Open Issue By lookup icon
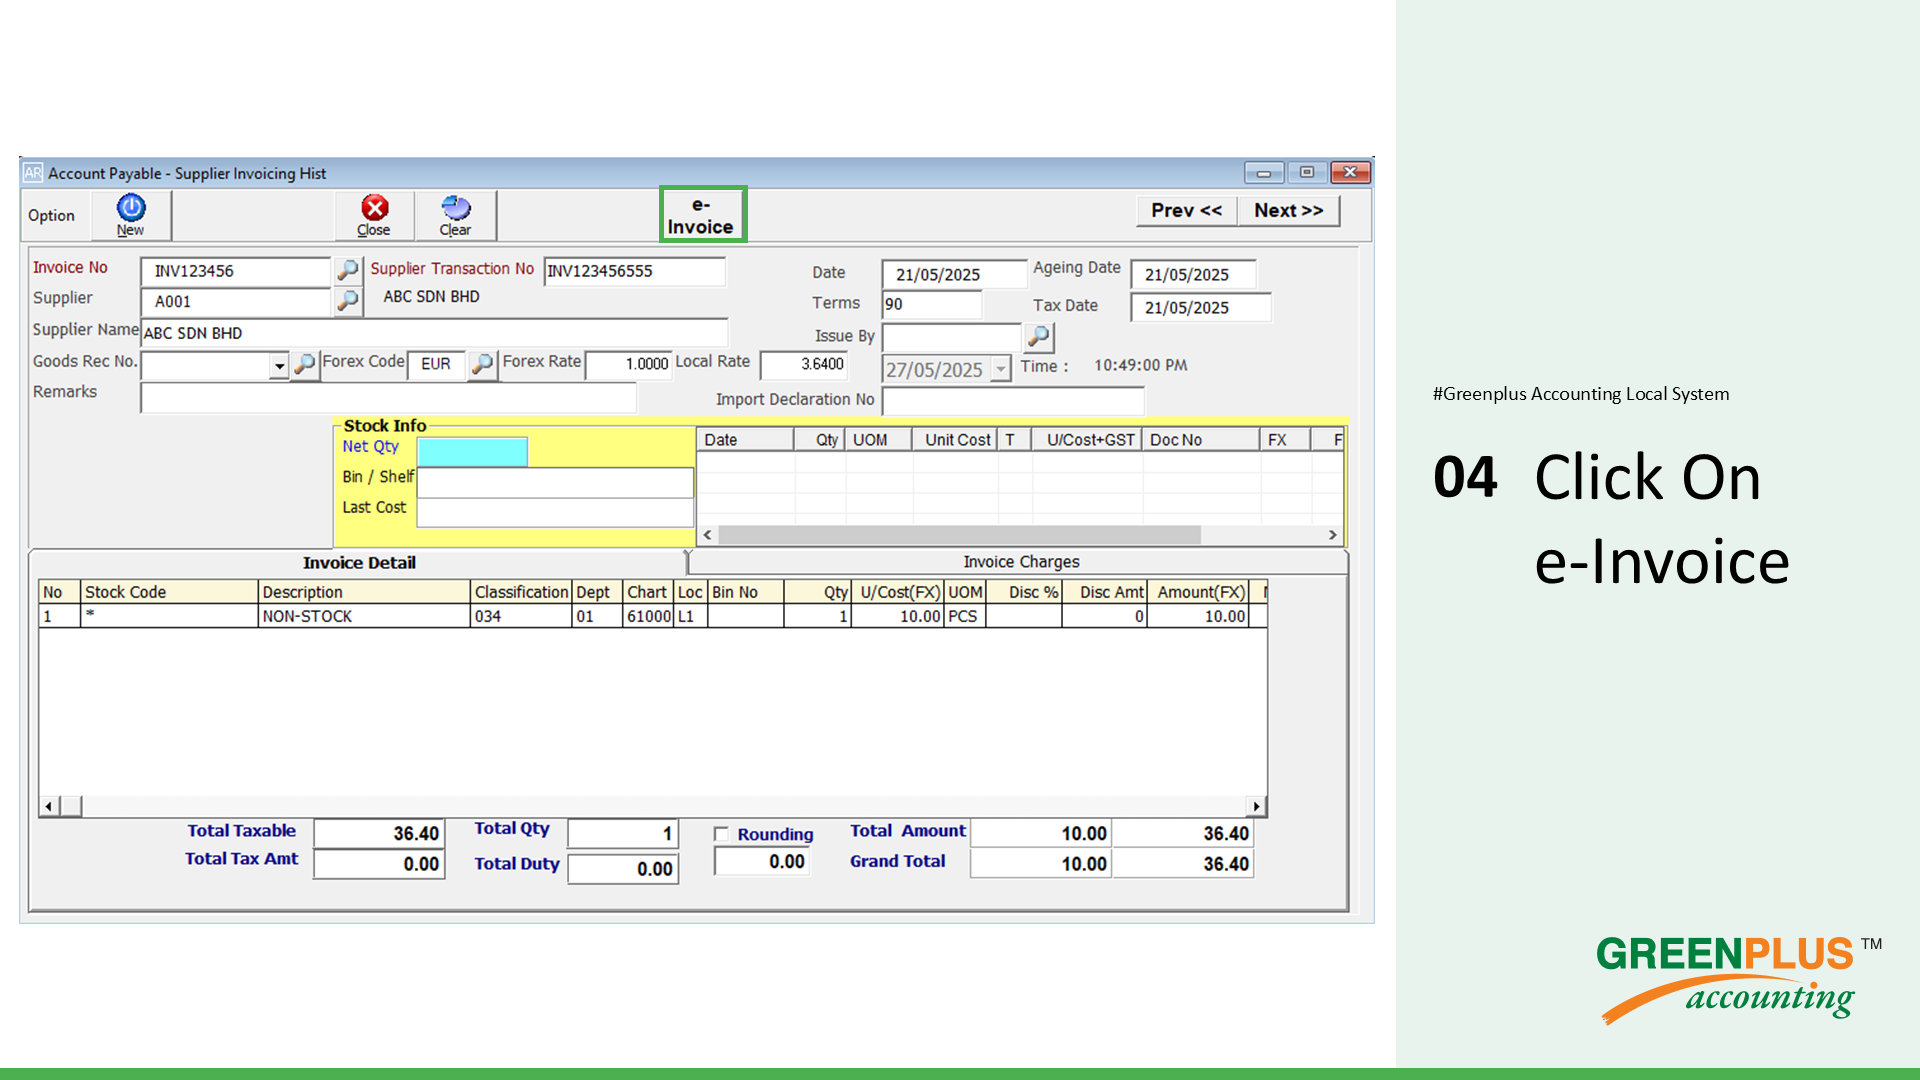The image size is (1920, 1080). tap(1039, 336)
